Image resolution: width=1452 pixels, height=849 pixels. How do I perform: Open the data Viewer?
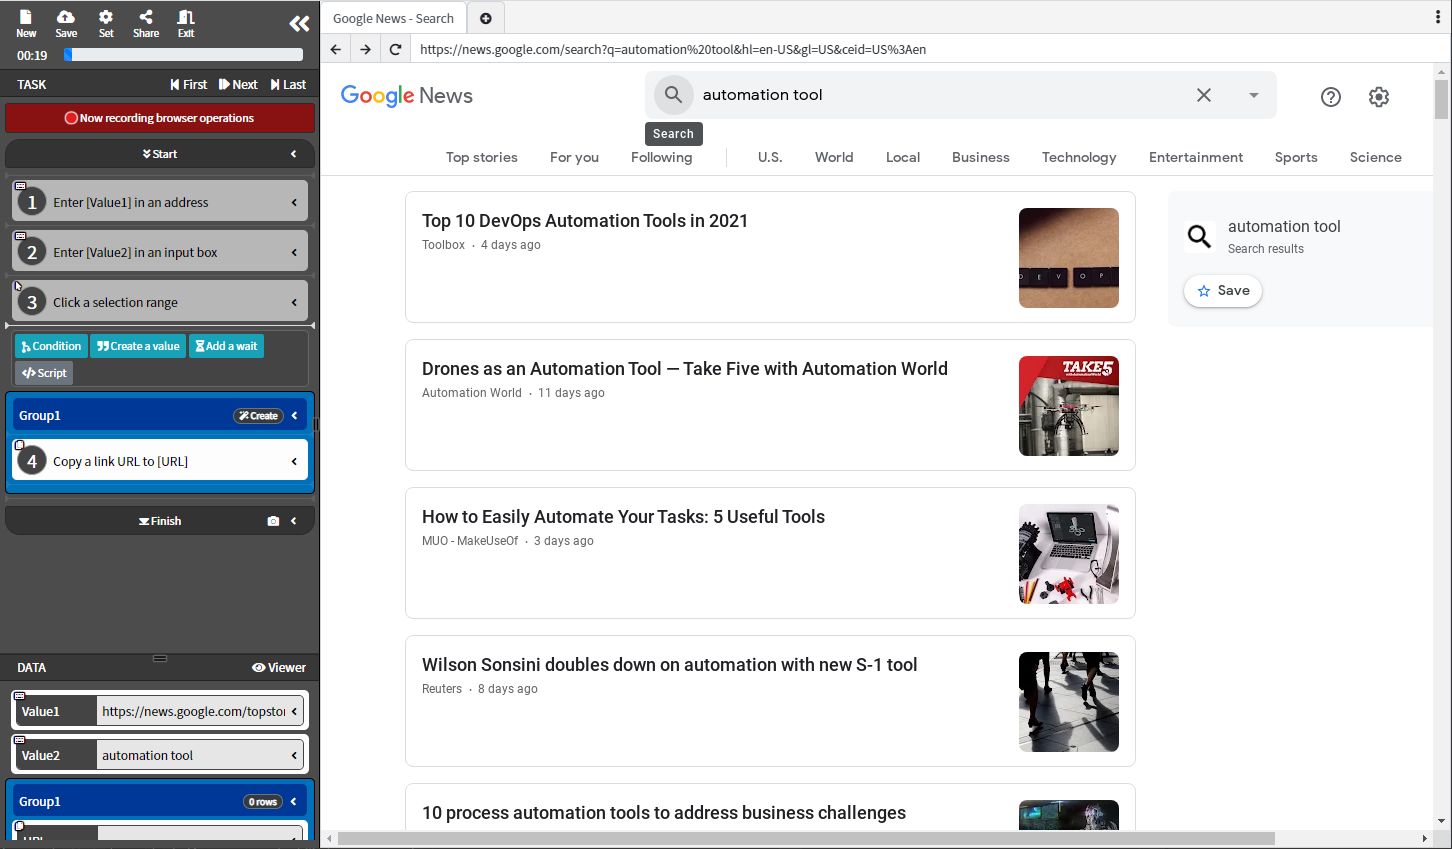coord(279,668)
